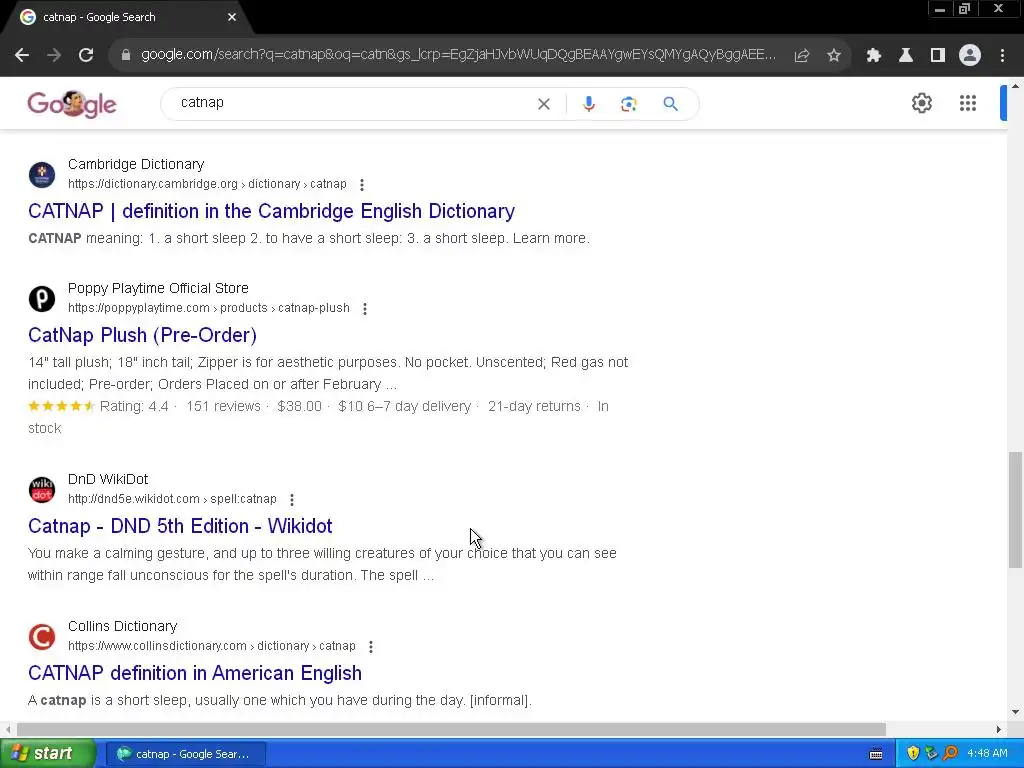Screen dimensions: 1024x768
Task: Click the 151 reviews text
Action: 223,406
